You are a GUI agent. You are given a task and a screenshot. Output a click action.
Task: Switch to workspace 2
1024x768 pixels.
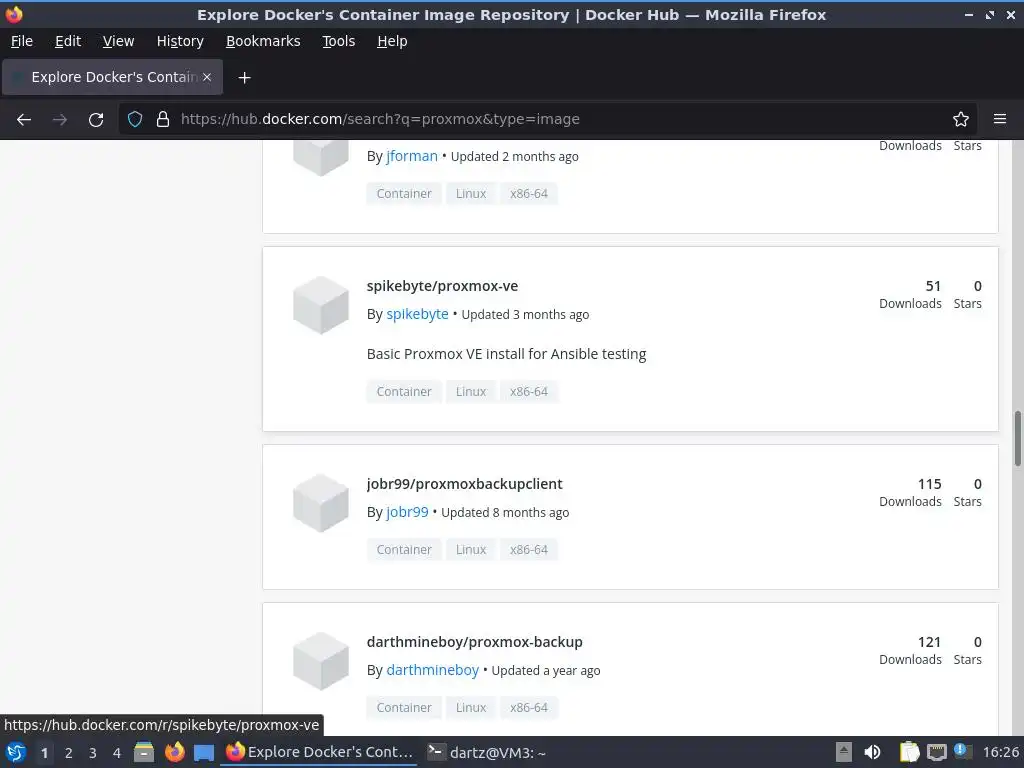click(69, 753)
